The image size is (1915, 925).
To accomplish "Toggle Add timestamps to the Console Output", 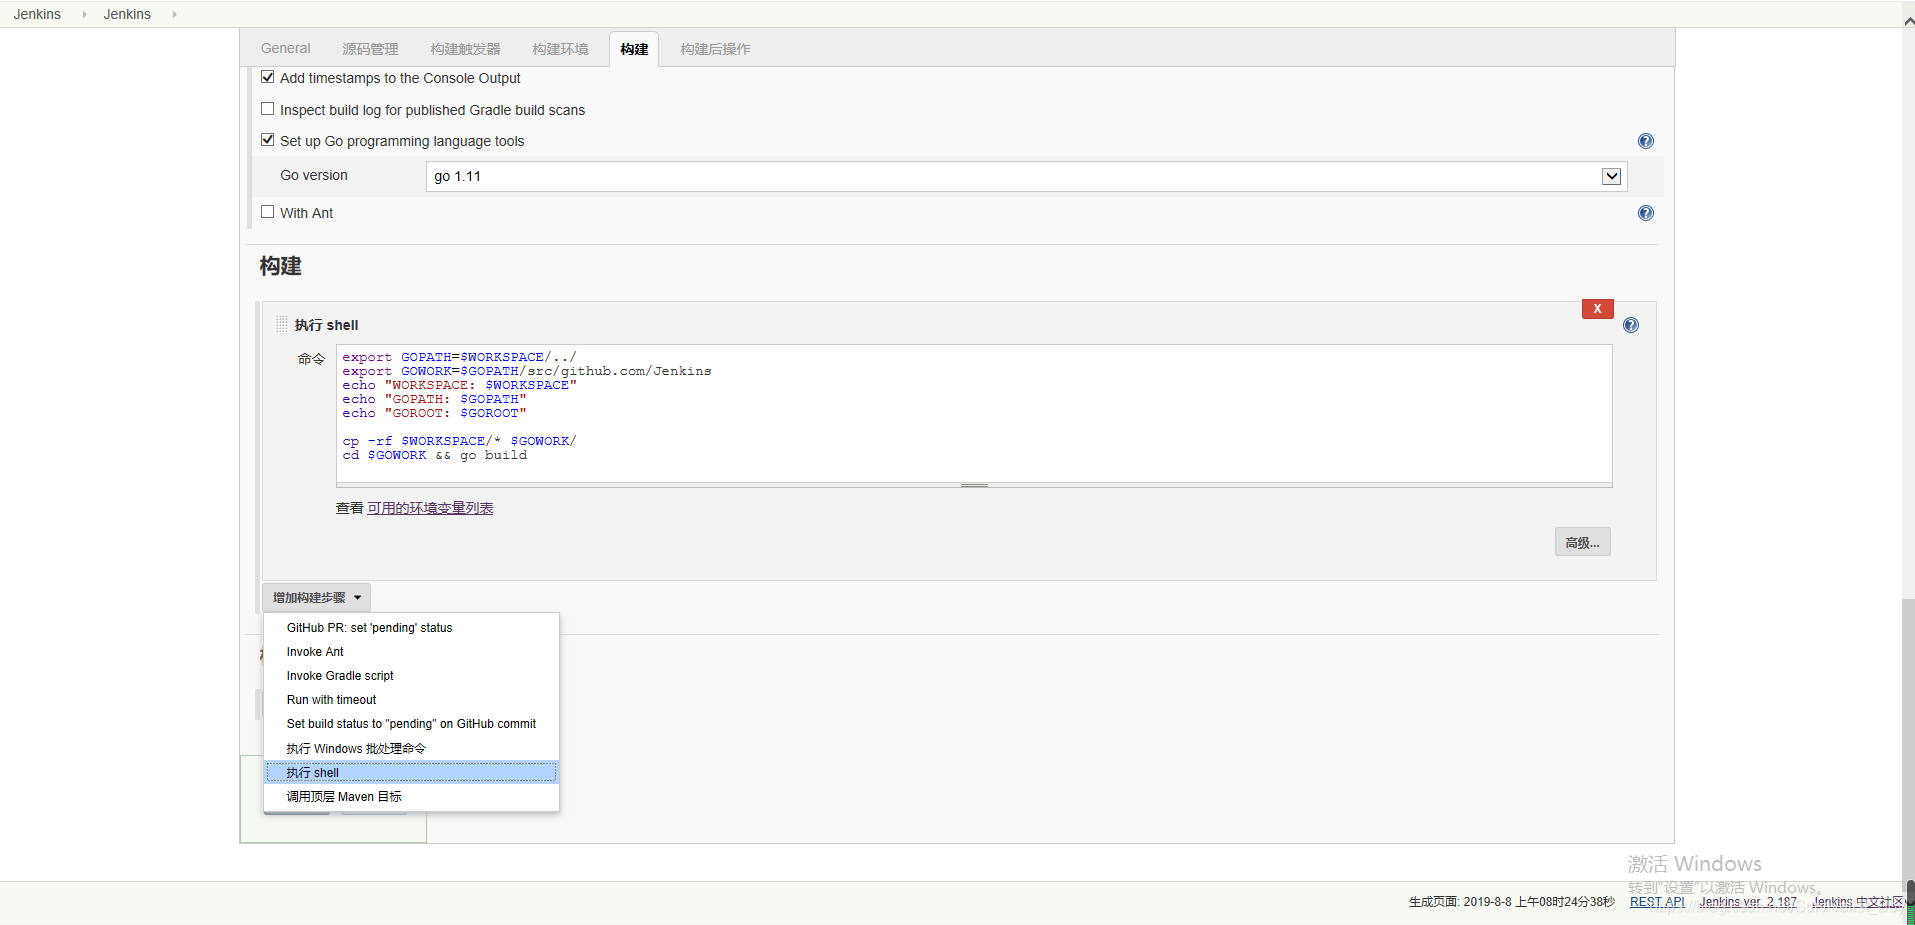I will point(267,77).
